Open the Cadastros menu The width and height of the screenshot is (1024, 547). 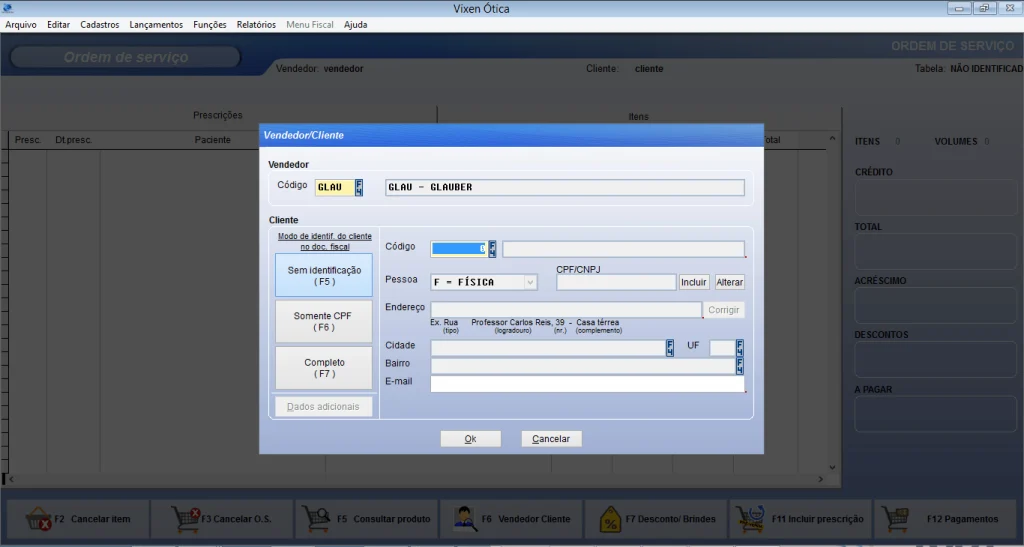coord(100,24)
